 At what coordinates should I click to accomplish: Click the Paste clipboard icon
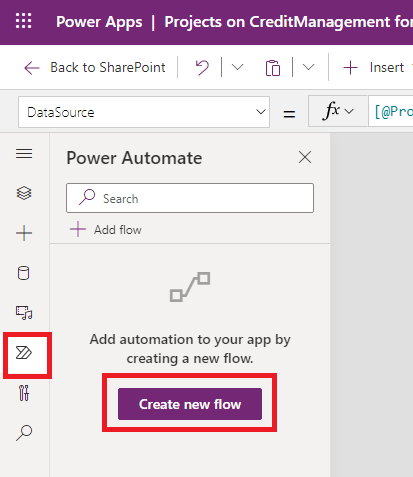(273, 68)
